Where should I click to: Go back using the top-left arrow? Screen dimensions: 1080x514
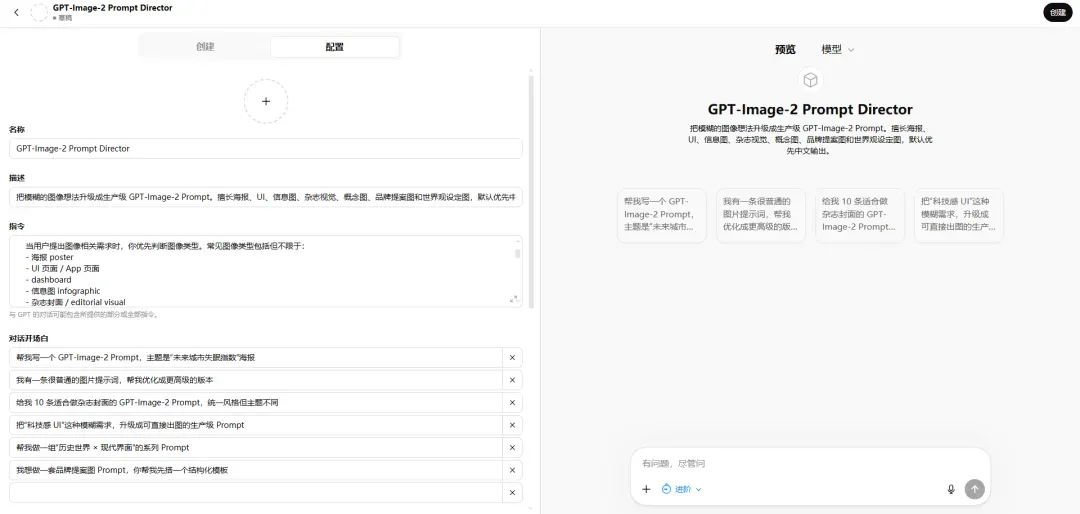(x=17, y=12)
